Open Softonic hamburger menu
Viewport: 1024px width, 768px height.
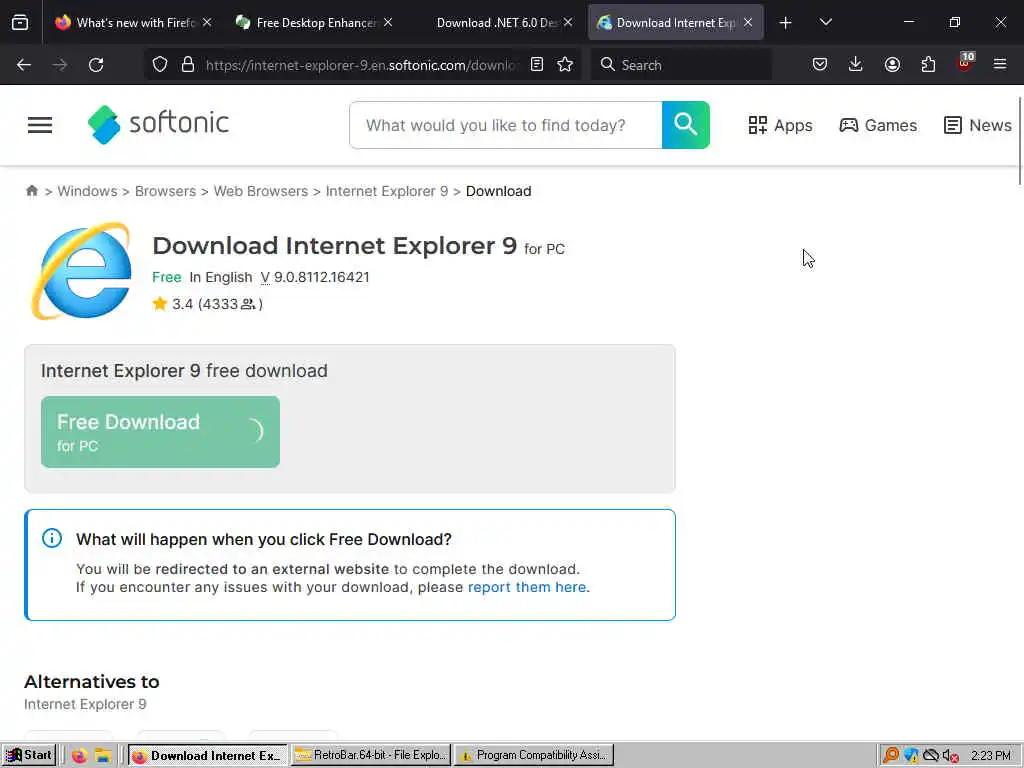(x=40, y=125)
